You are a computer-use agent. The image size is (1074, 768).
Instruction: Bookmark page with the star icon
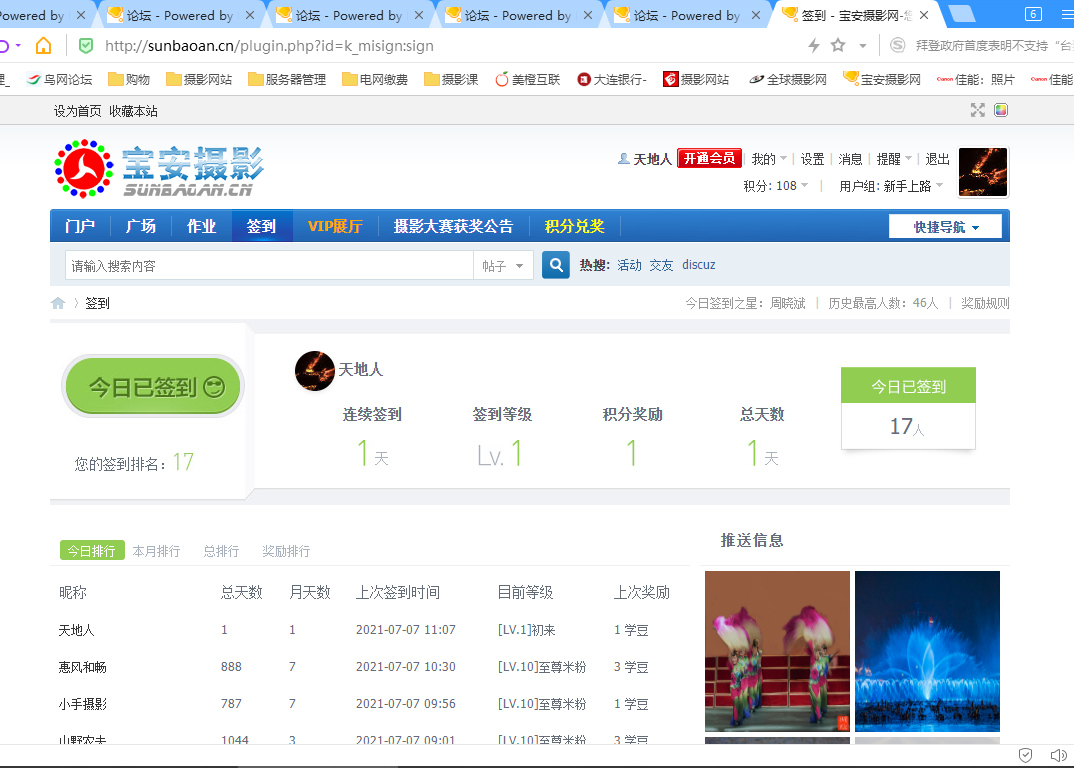(x=838, y=45)
